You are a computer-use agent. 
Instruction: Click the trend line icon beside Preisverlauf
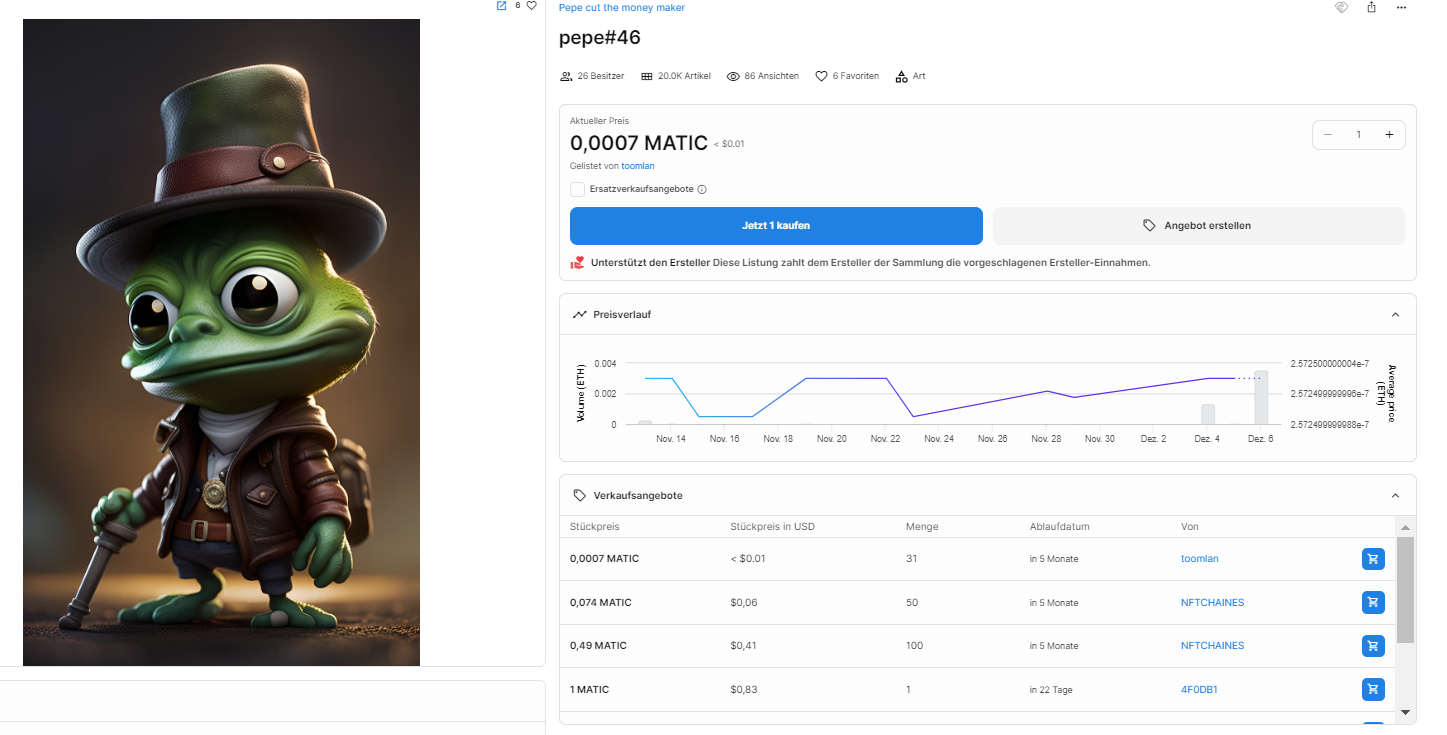tap(579, 314)
